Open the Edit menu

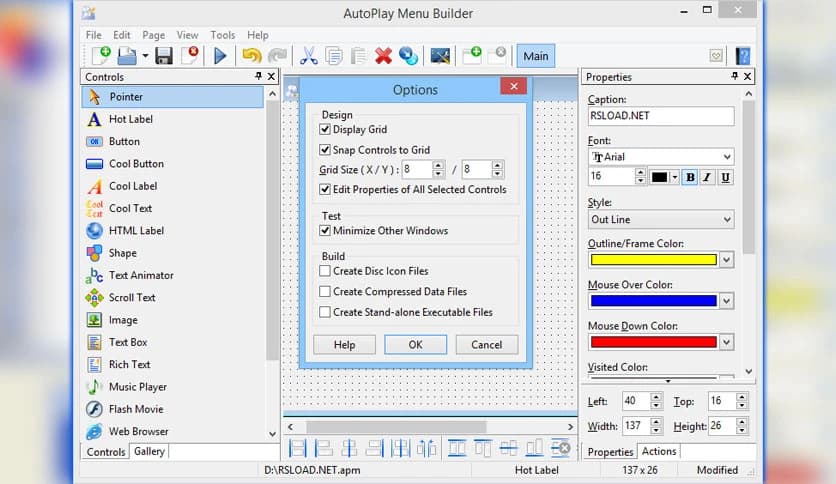(x=122, y=35)
